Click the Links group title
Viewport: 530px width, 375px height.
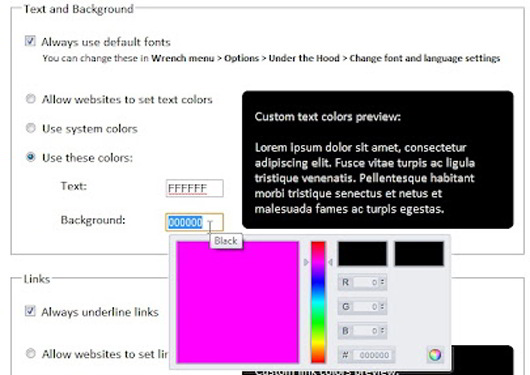tap(37, 279)
